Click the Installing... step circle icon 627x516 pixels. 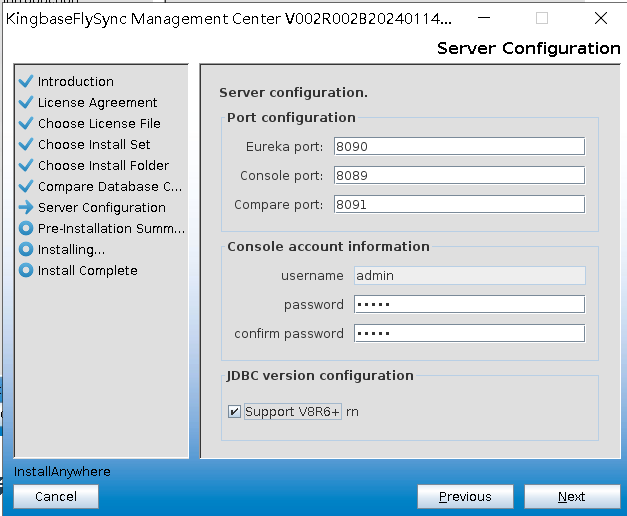point(26,249)
